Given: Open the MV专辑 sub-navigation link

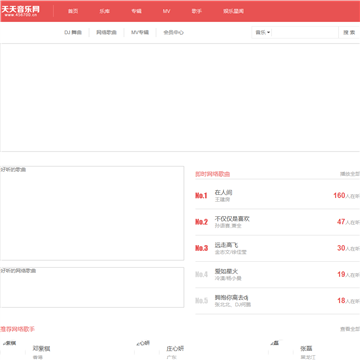Looking at the screenshot, I should pos(140,32).
